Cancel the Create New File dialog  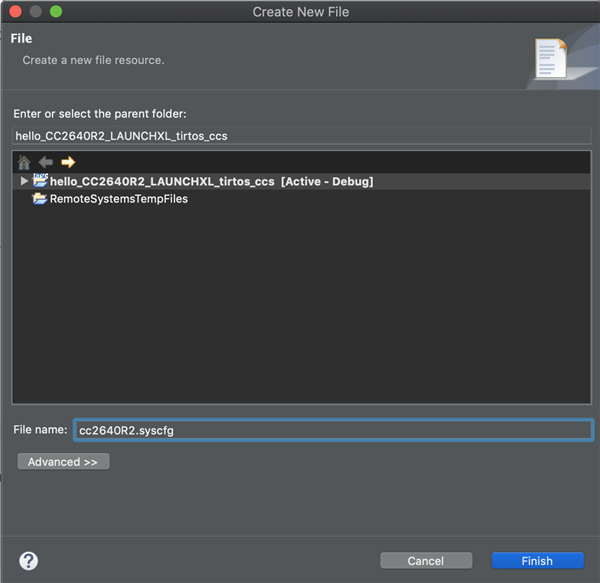click(426, 561)
